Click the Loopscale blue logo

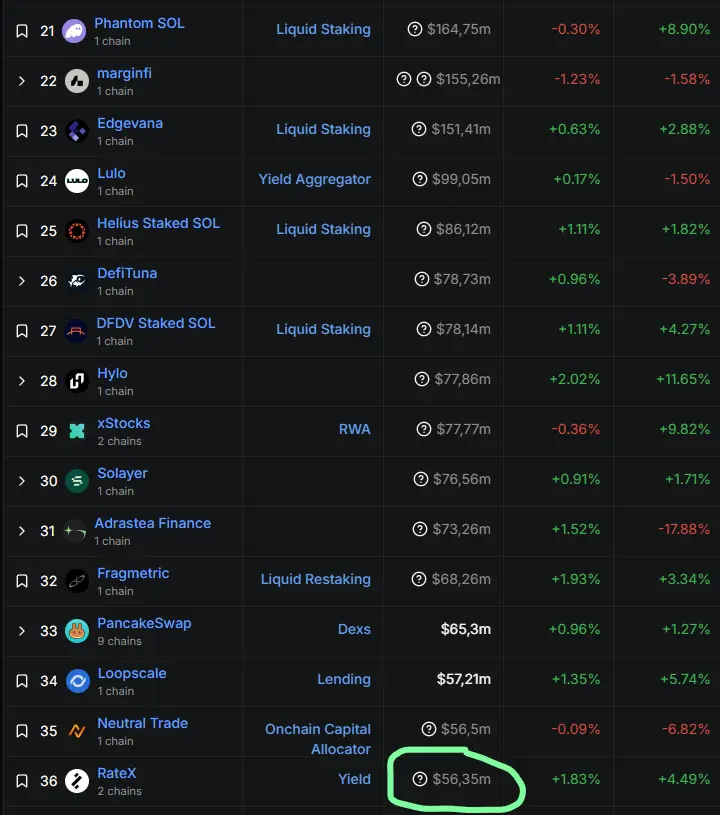point(78,681)
